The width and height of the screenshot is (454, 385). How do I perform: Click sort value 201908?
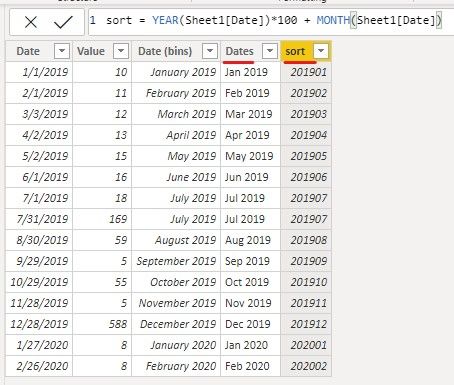(306, 240)
